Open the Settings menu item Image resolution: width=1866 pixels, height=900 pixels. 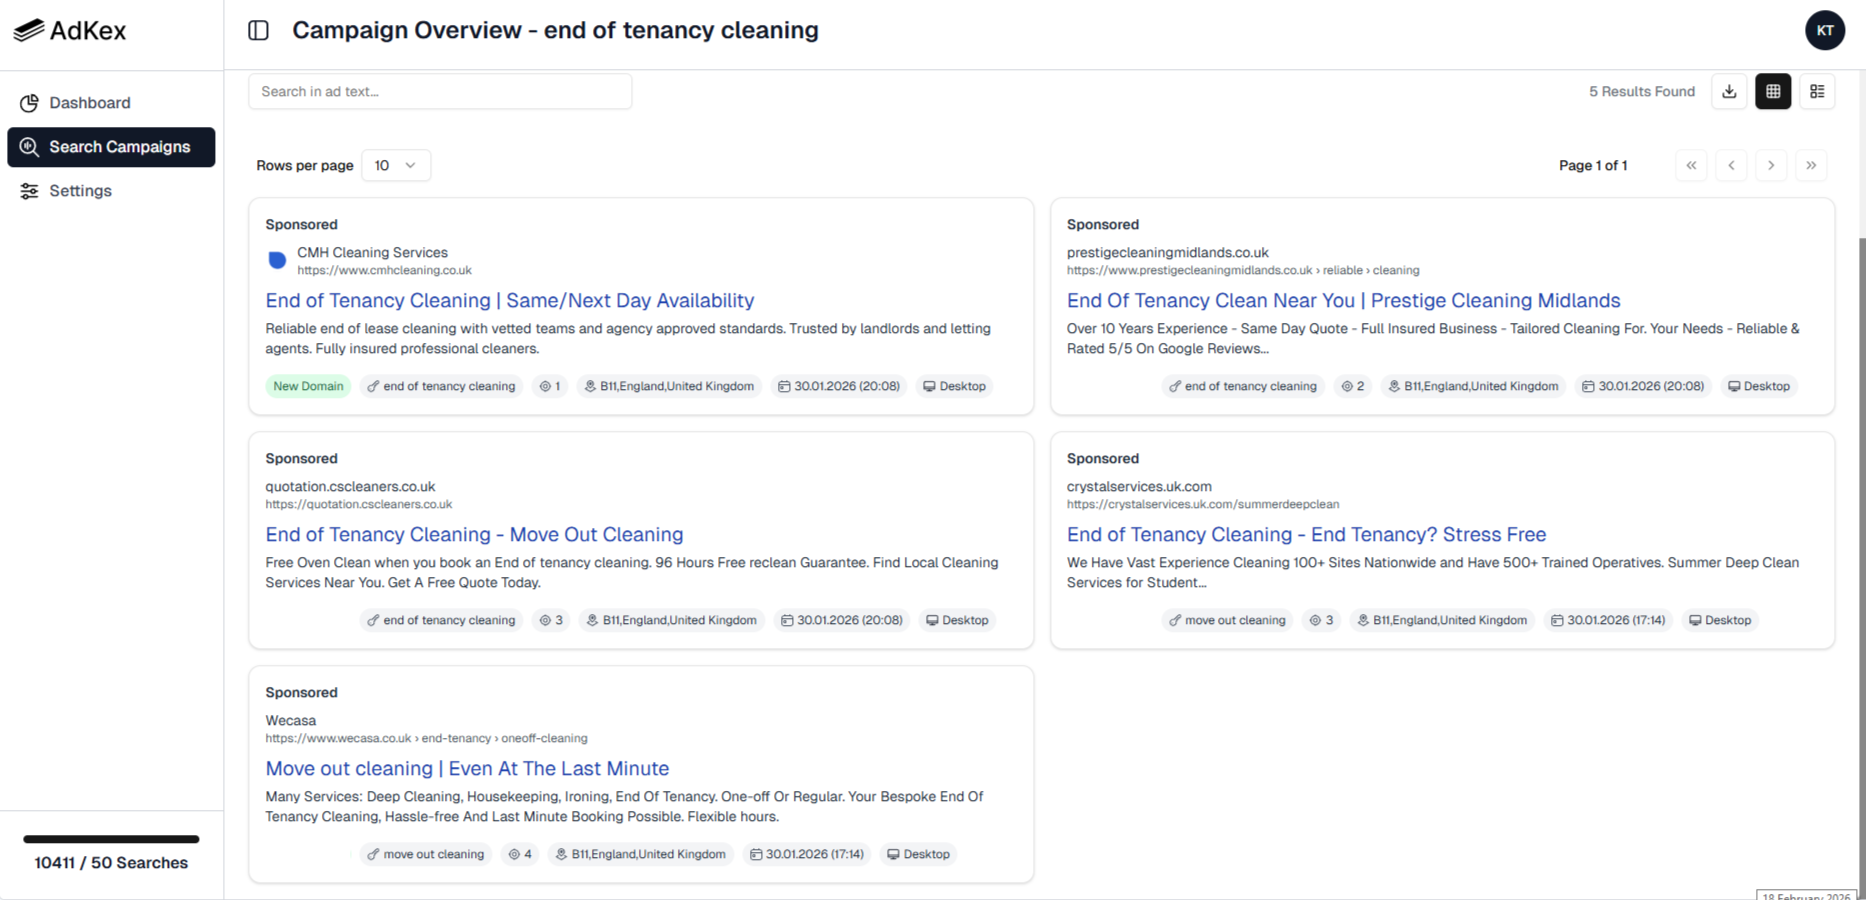(80, 190)
